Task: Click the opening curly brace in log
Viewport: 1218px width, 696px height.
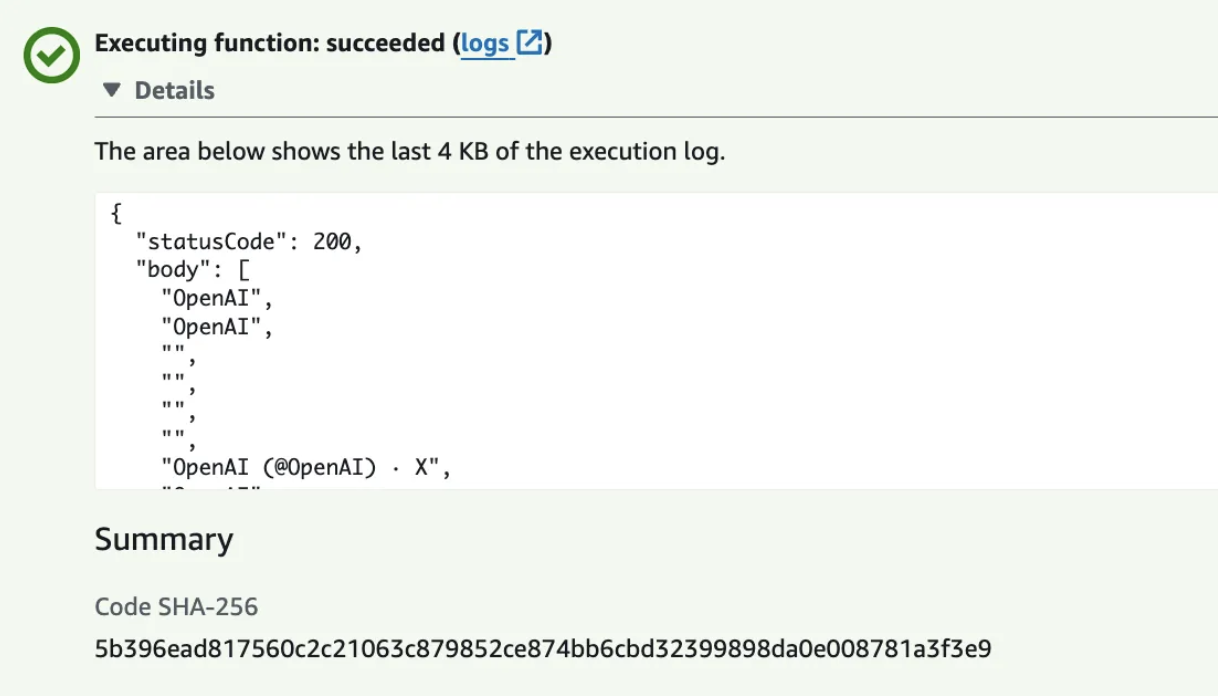Action: [116, 214]
